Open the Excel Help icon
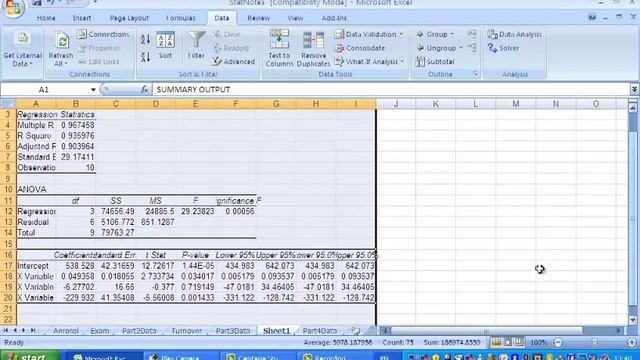 click(592, 18)
